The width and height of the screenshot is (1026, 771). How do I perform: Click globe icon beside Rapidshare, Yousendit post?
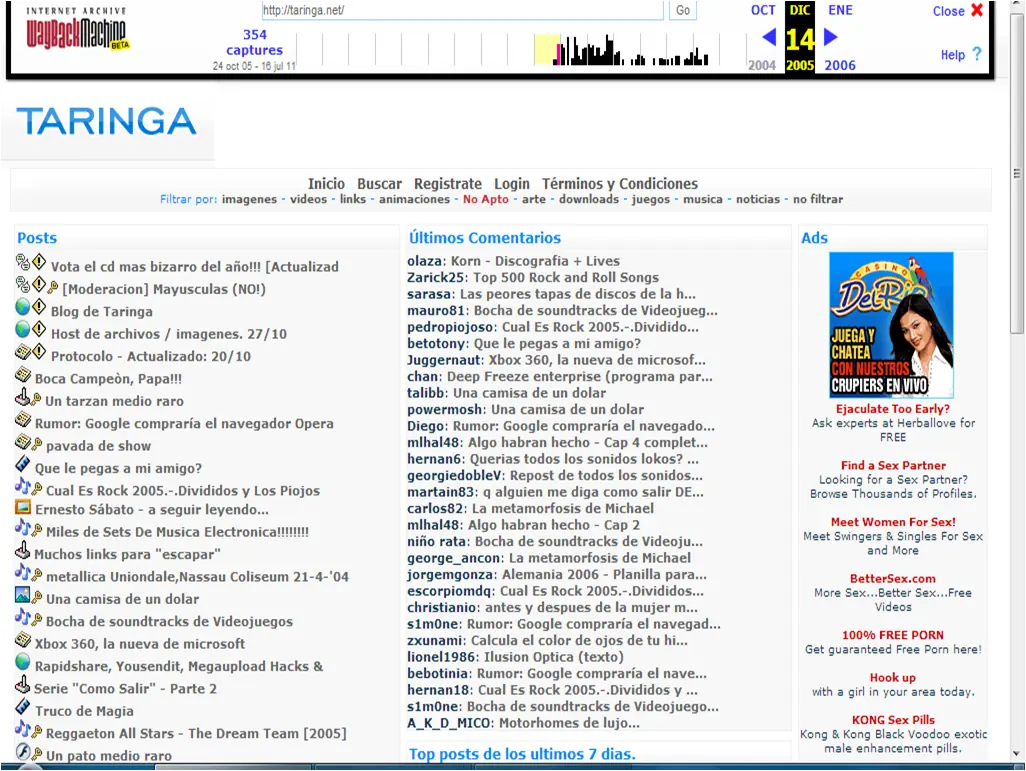click(x=23, y=662)
